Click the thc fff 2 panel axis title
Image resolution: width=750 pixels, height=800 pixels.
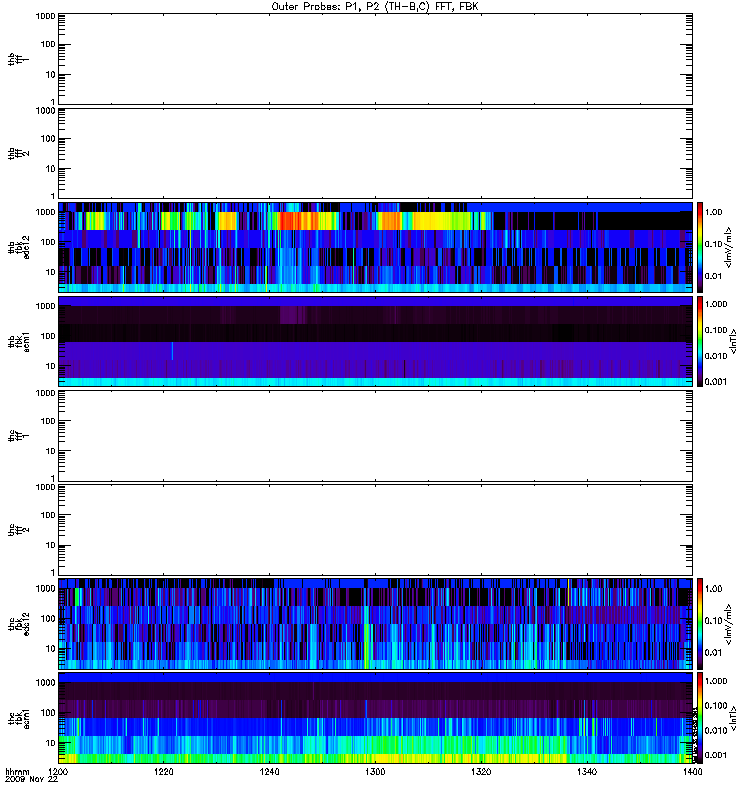[18, 530]
